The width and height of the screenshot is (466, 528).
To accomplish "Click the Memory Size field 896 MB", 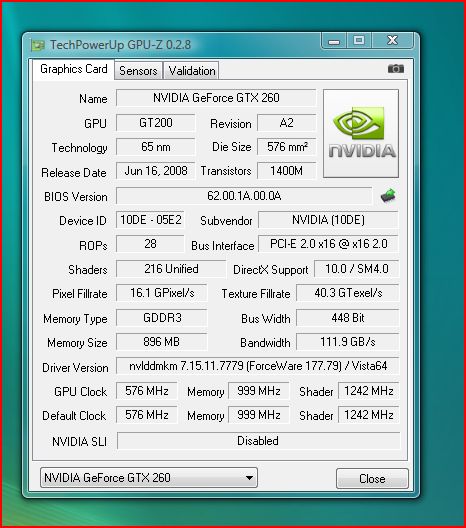I will pyautogui.click(x=162, y=342).
